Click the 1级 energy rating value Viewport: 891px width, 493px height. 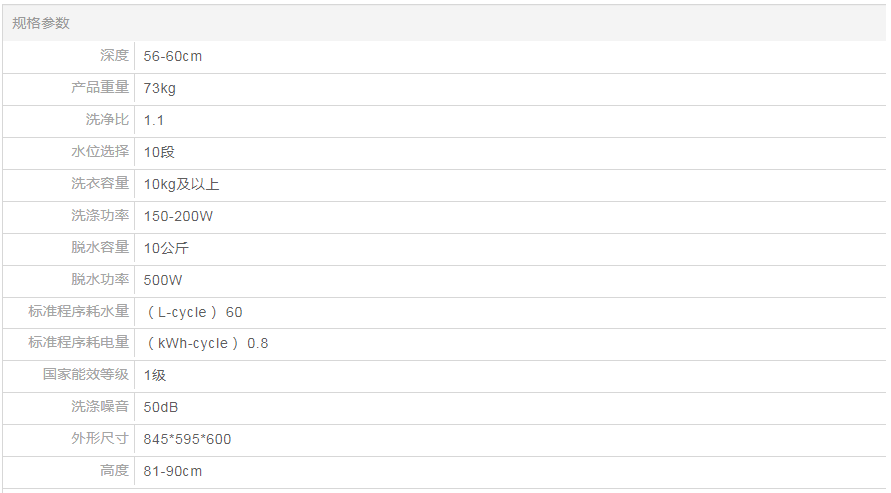click(154, 375)
